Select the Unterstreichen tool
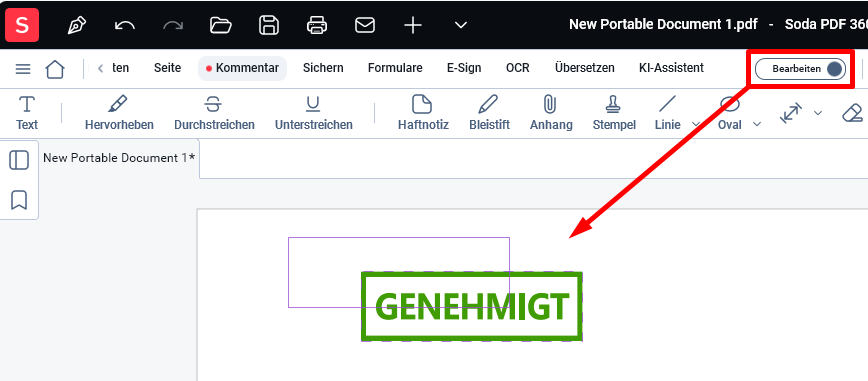 [314, 113]
